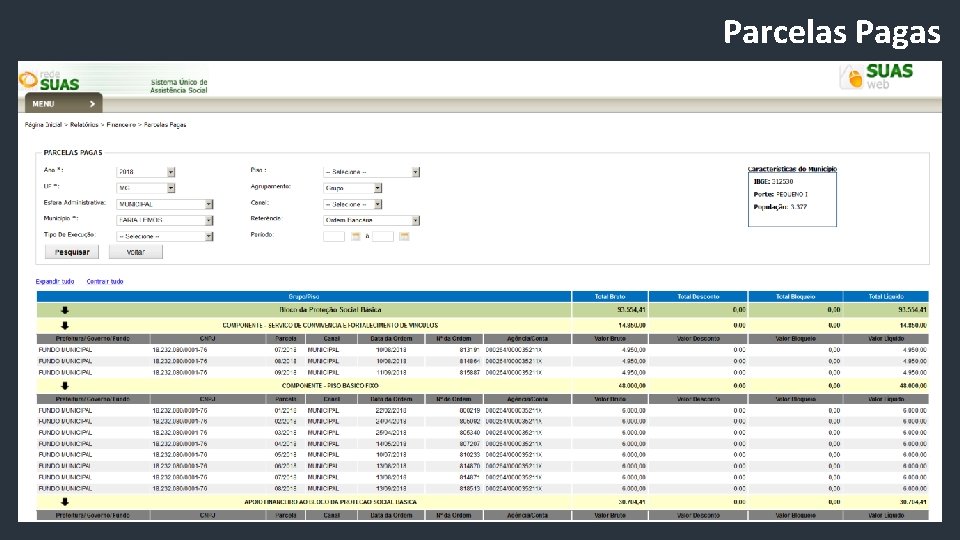
Task: Click the População value in município box
Action: (798, 208)
